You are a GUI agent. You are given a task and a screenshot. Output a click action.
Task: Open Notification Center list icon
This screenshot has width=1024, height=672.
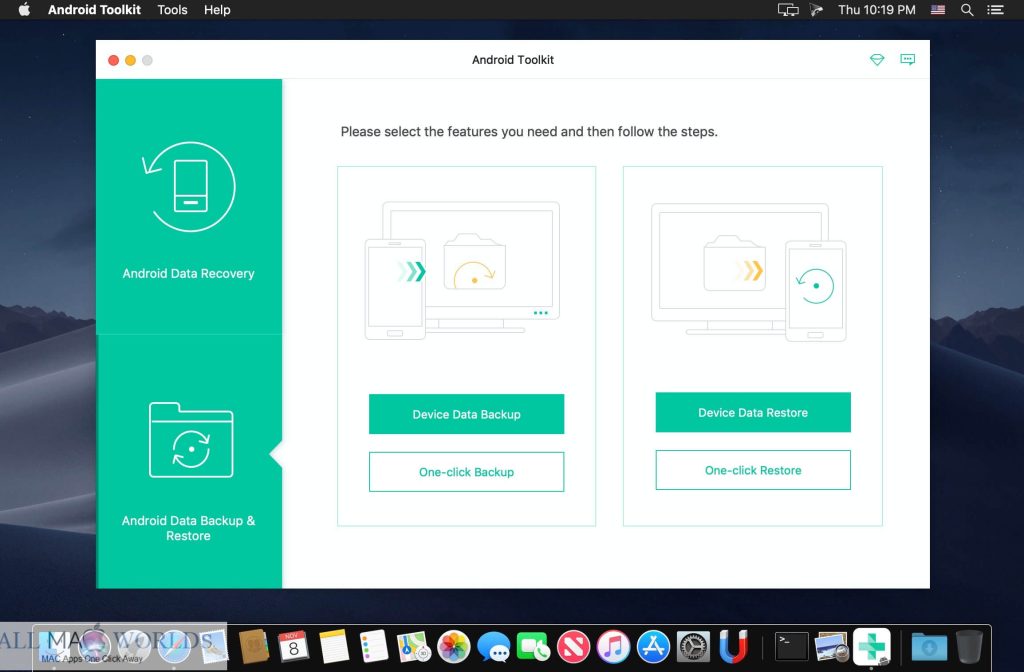tap(995, 10)
